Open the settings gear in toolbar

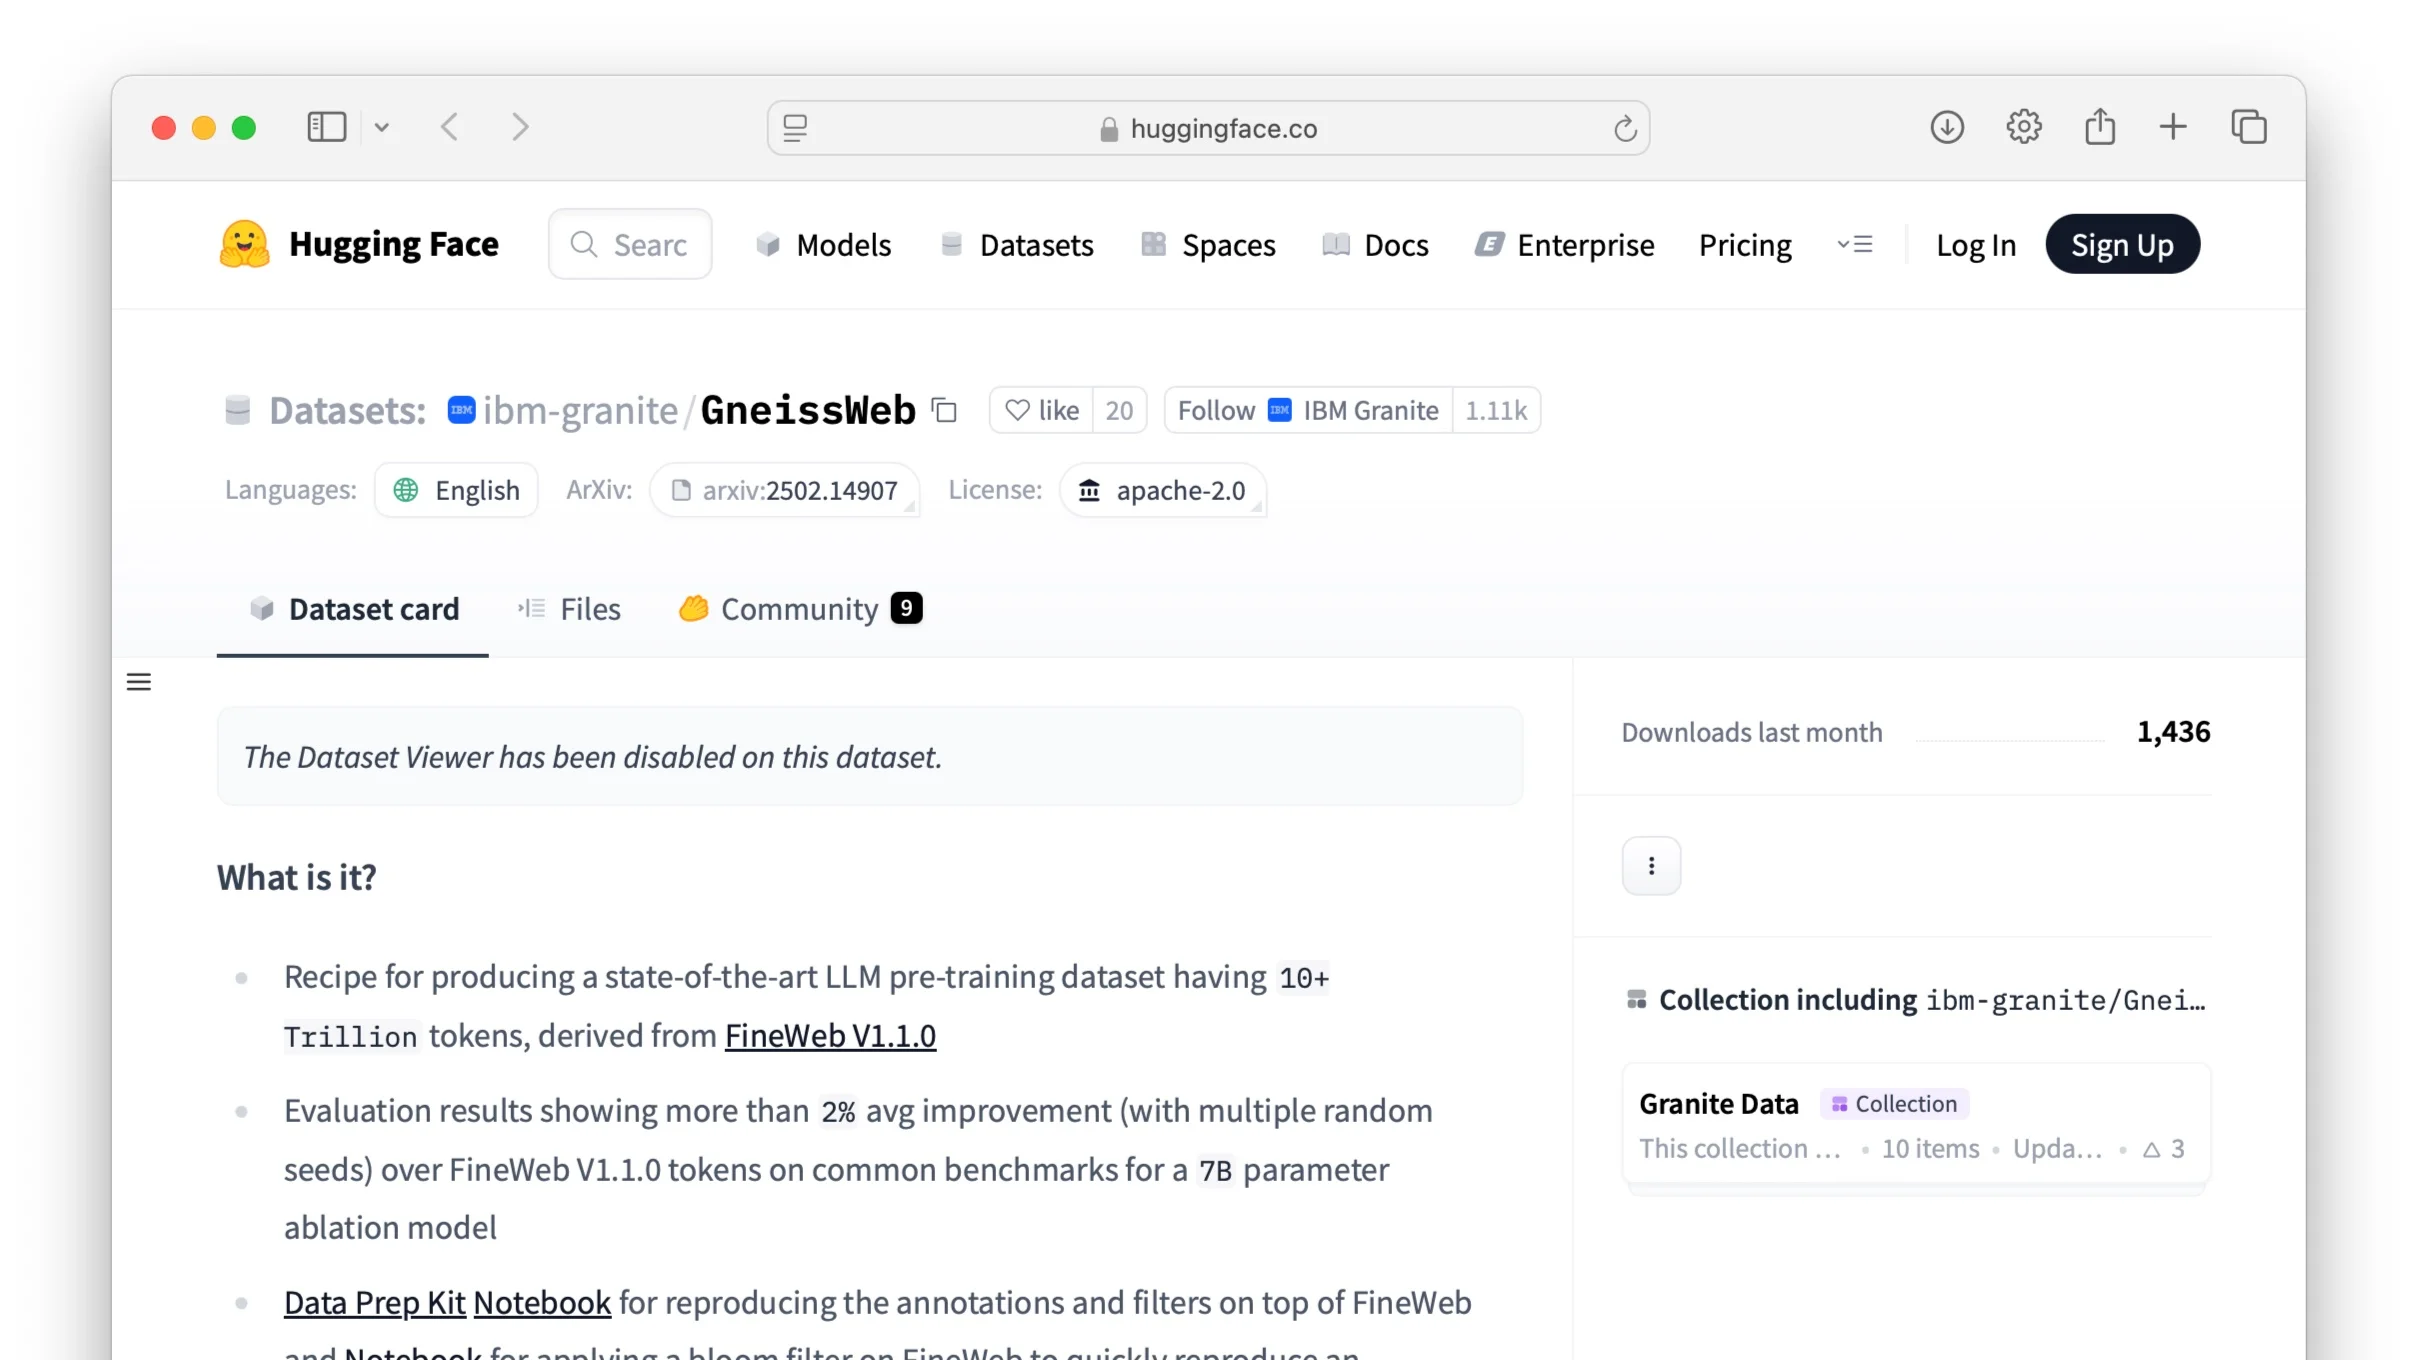2024,127
